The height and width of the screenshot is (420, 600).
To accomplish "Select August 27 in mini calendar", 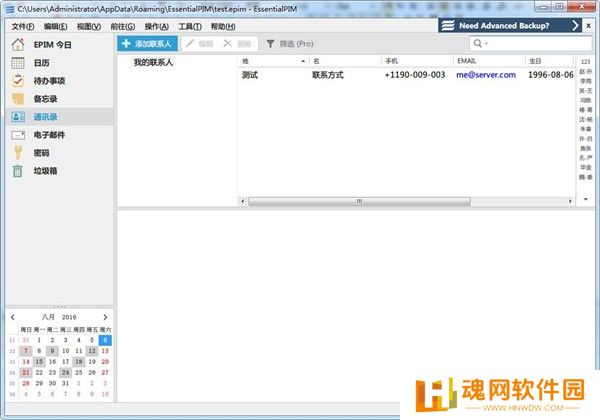I will pos(105,372).
